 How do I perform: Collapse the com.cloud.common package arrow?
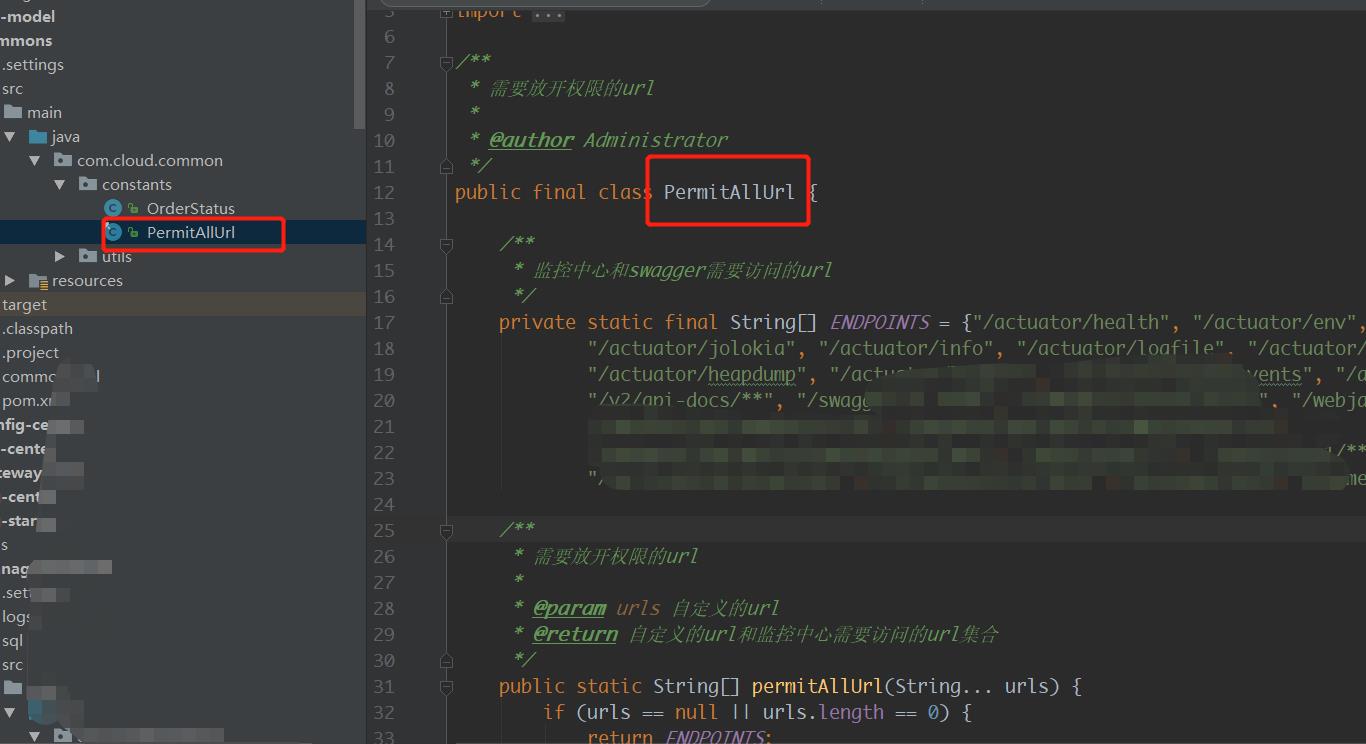[x=35, y=160]
